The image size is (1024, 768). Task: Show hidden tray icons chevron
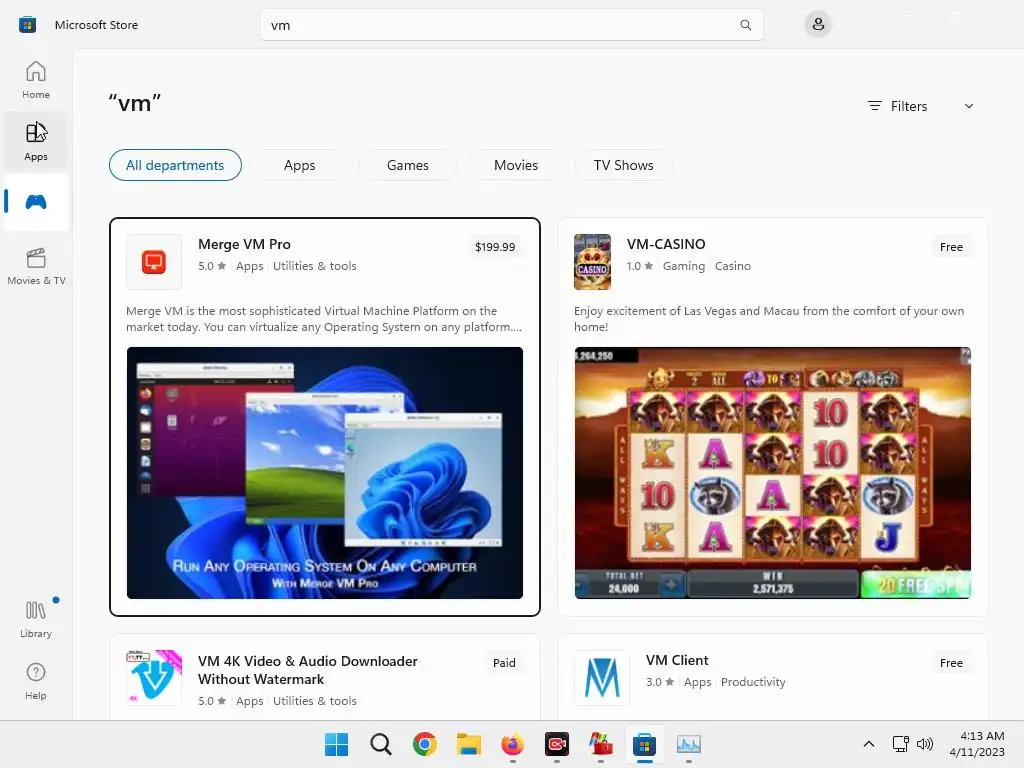(x=869, y=744)
